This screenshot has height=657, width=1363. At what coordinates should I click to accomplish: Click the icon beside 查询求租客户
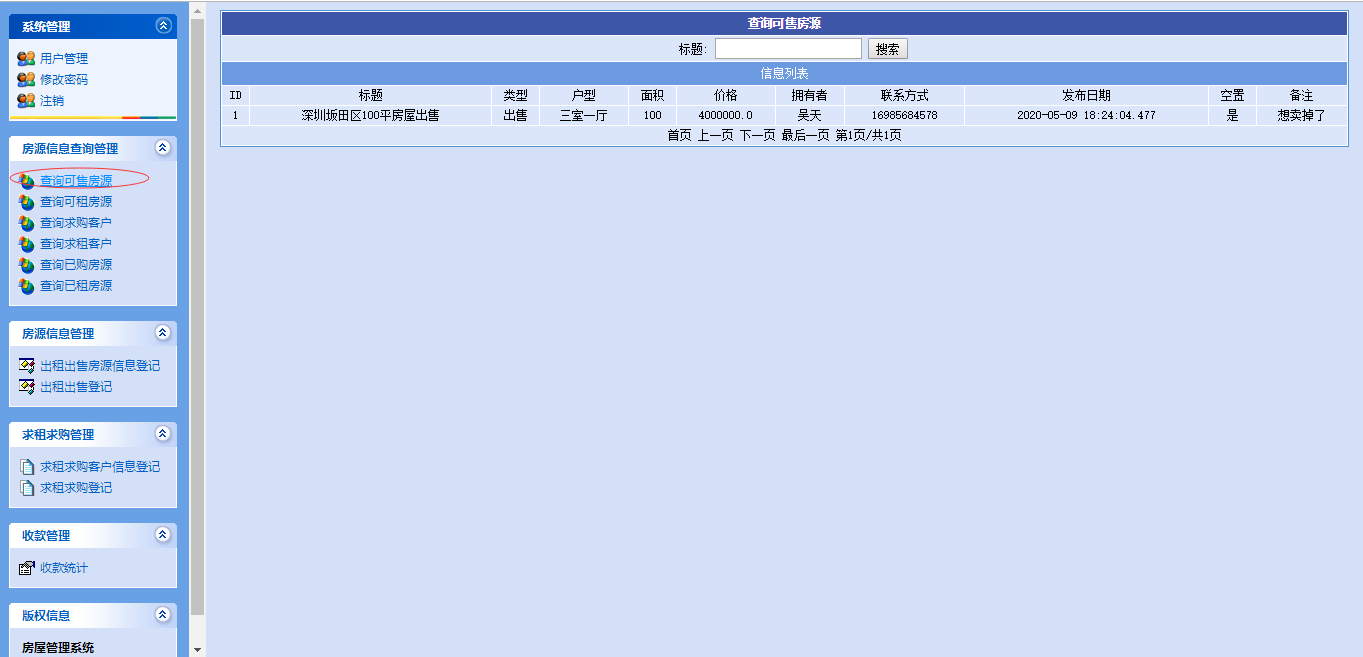click(26, 244)
